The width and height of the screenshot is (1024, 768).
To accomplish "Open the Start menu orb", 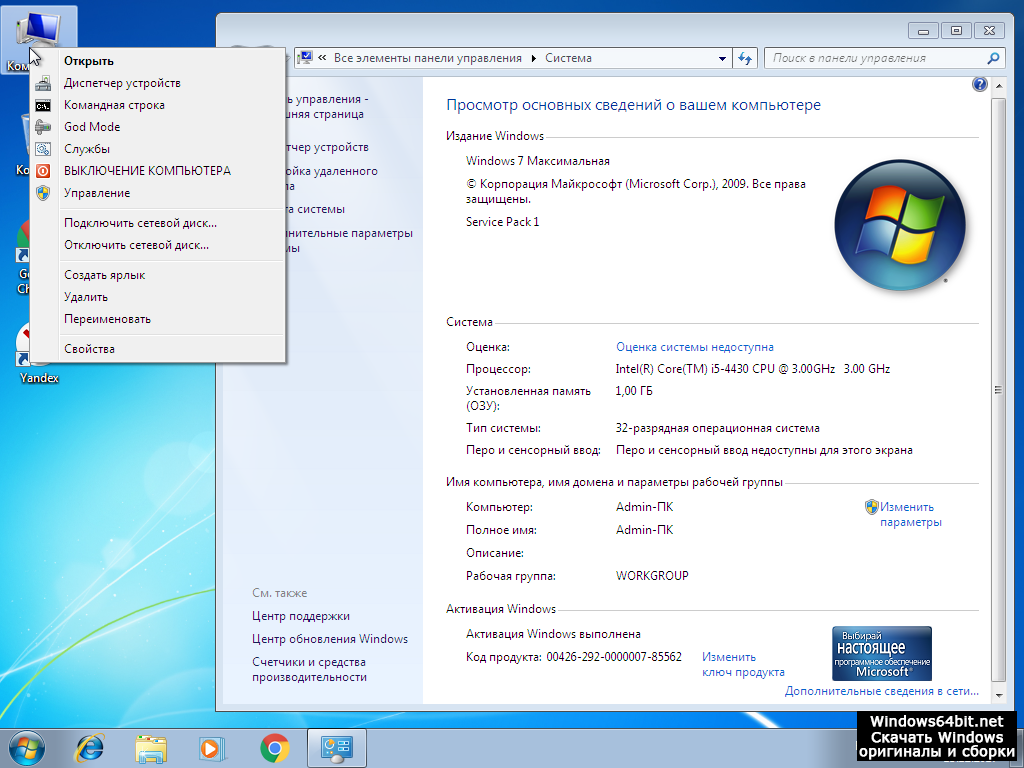I will (x=27, y=748).
